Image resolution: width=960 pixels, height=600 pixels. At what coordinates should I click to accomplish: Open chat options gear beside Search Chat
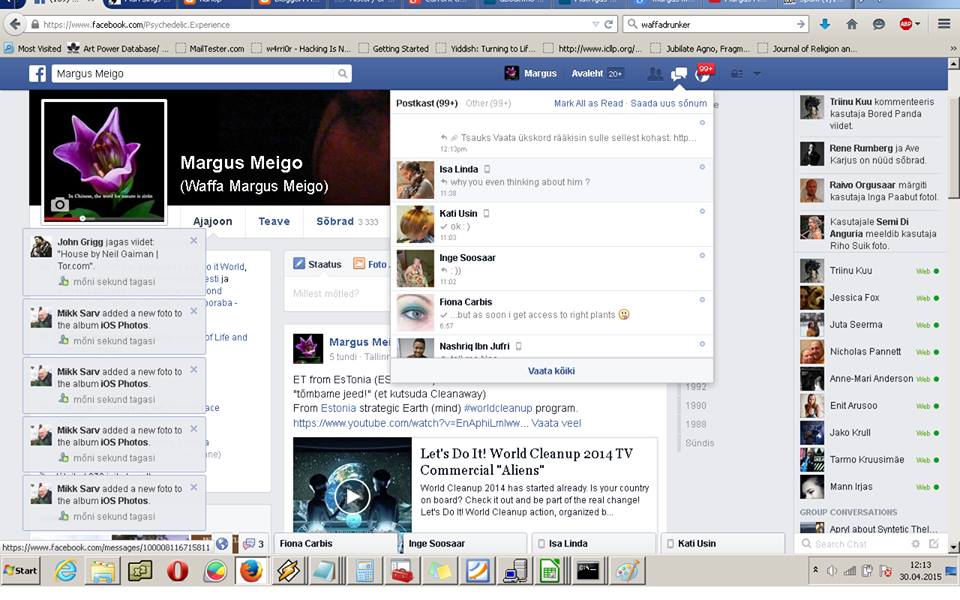pyautogui.click(x=916, y=544)
